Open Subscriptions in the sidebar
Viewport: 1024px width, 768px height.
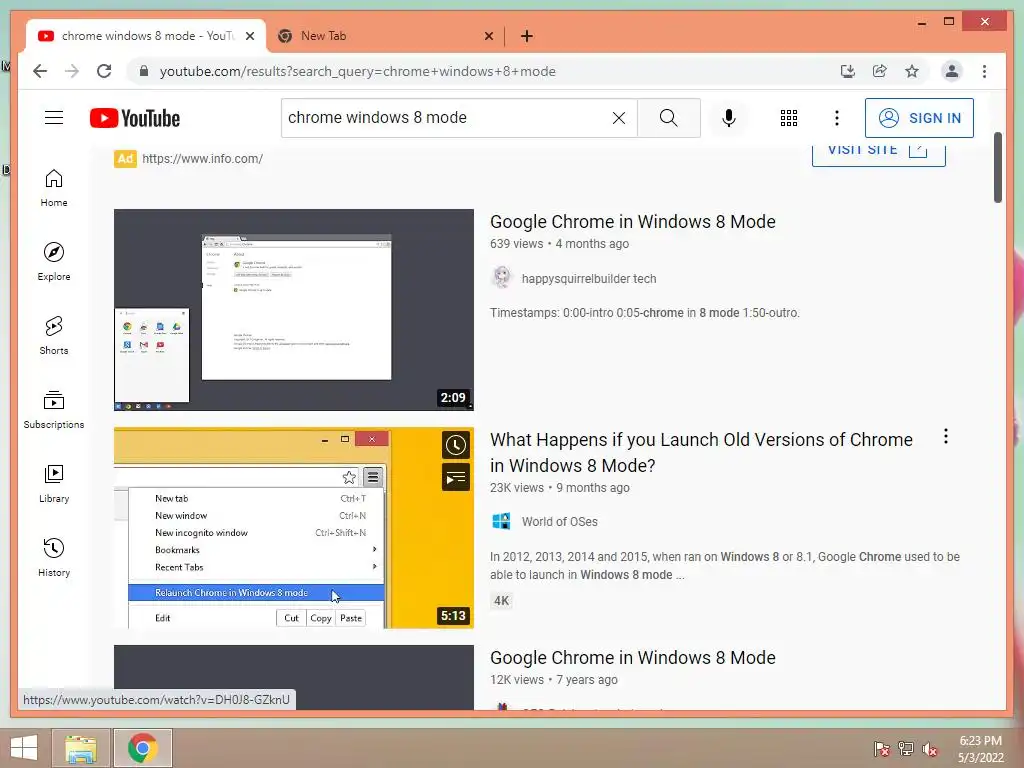[54, 409]
